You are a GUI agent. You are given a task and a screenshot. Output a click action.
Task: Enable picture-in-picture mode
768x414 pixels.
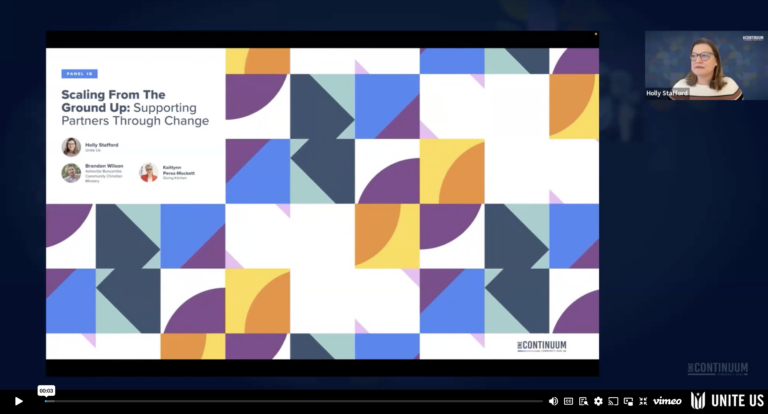coord(628,401)
